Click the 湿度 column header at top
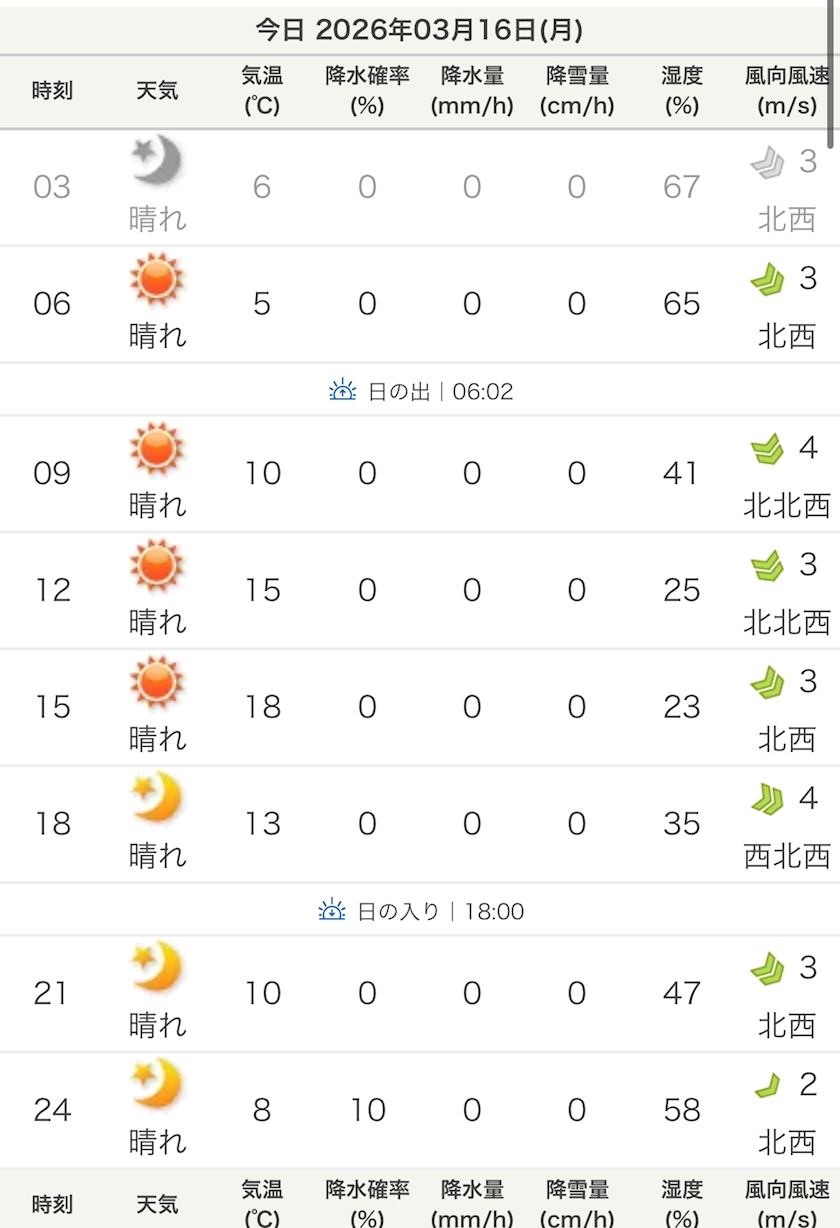This screenshot has width=840, height=1228. 681,90
